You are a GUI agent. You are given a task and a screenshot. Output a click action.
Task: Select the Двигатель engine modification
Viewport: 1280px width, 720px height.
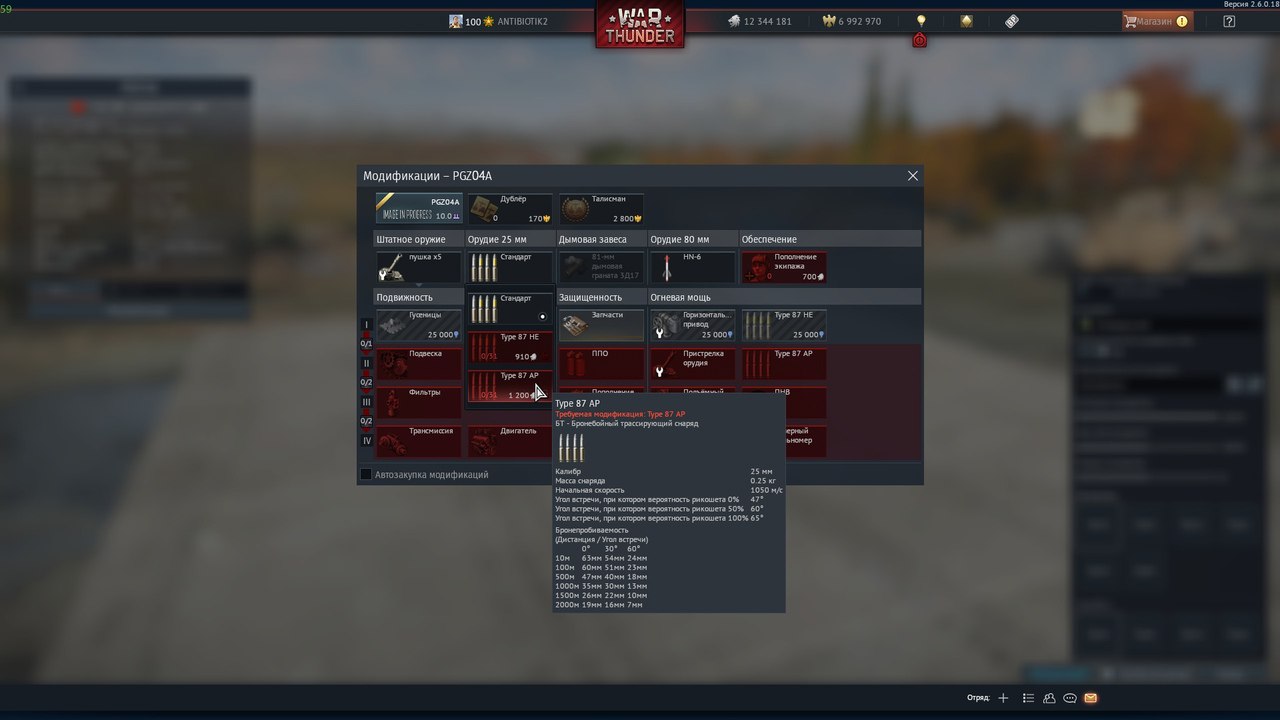[510, 441]
